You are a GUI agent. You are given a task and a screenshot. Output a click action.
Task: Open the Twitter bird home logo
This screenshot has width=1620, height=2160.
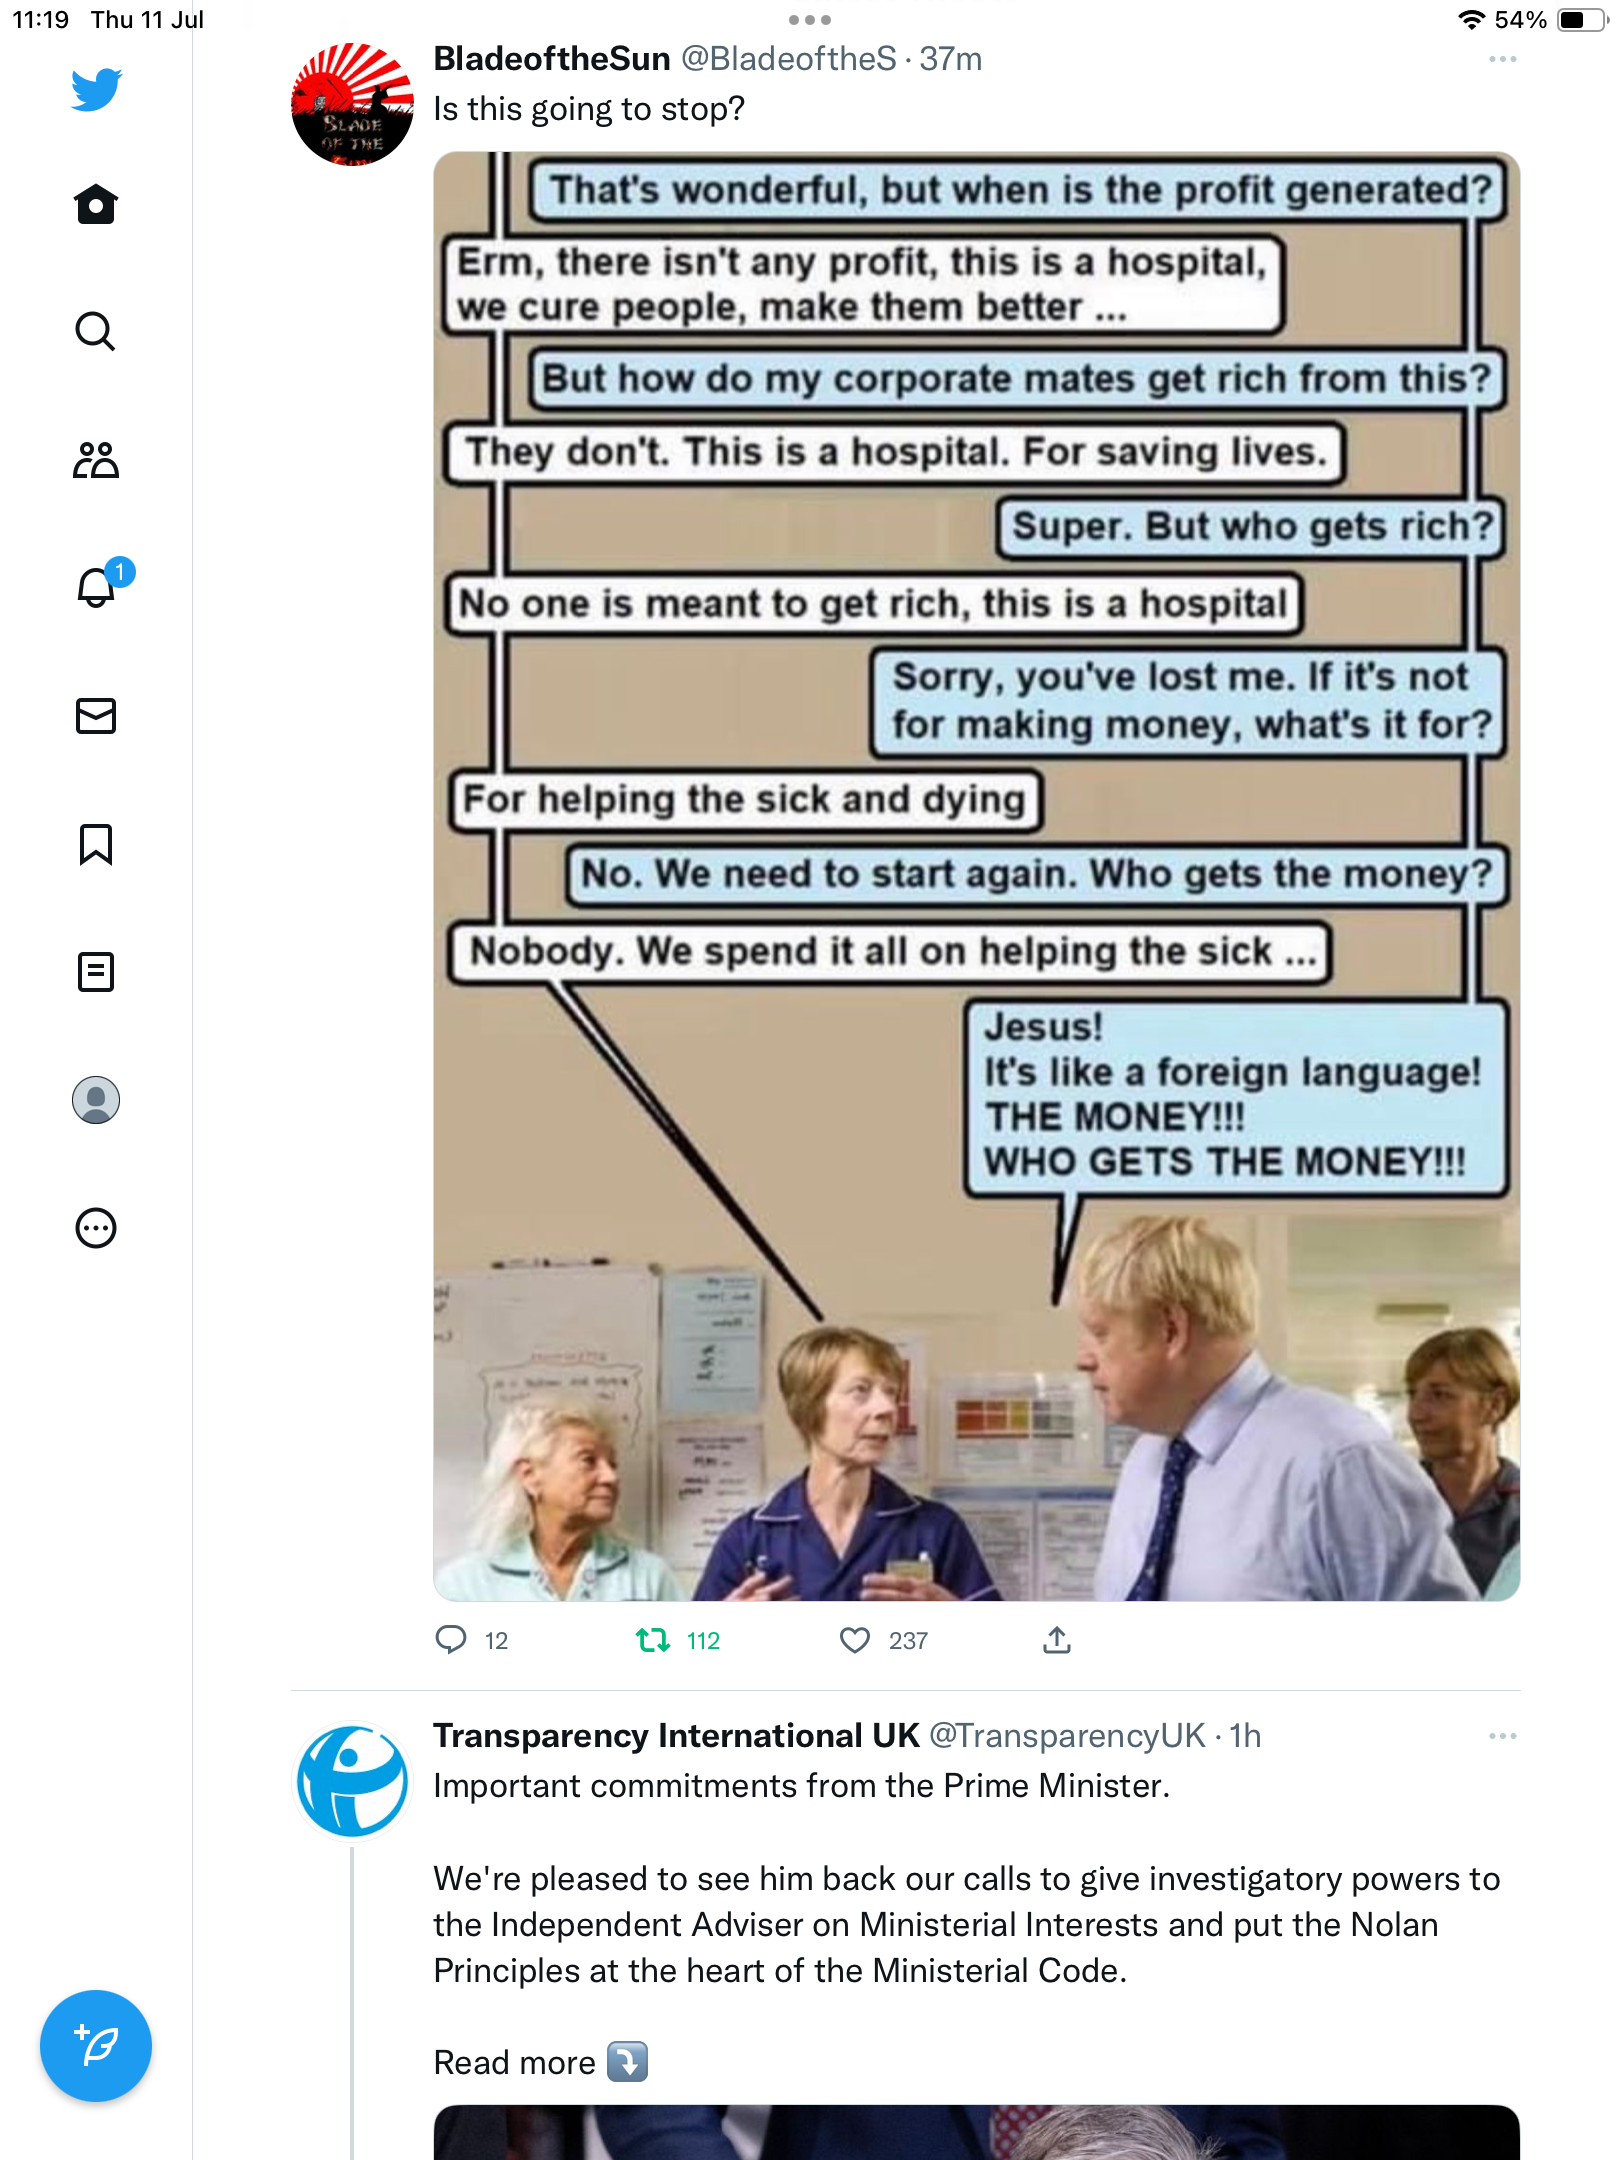click(96, 89)
